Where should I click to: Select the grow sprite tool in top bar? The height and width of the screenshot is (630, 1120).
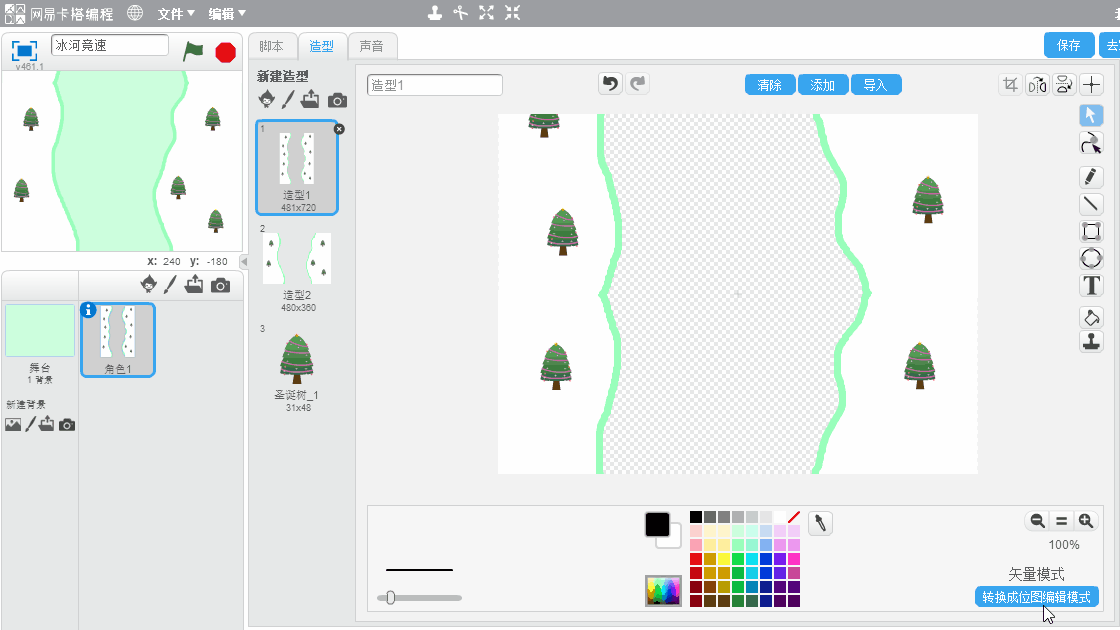pyautogui.click(x=486, y=13)
